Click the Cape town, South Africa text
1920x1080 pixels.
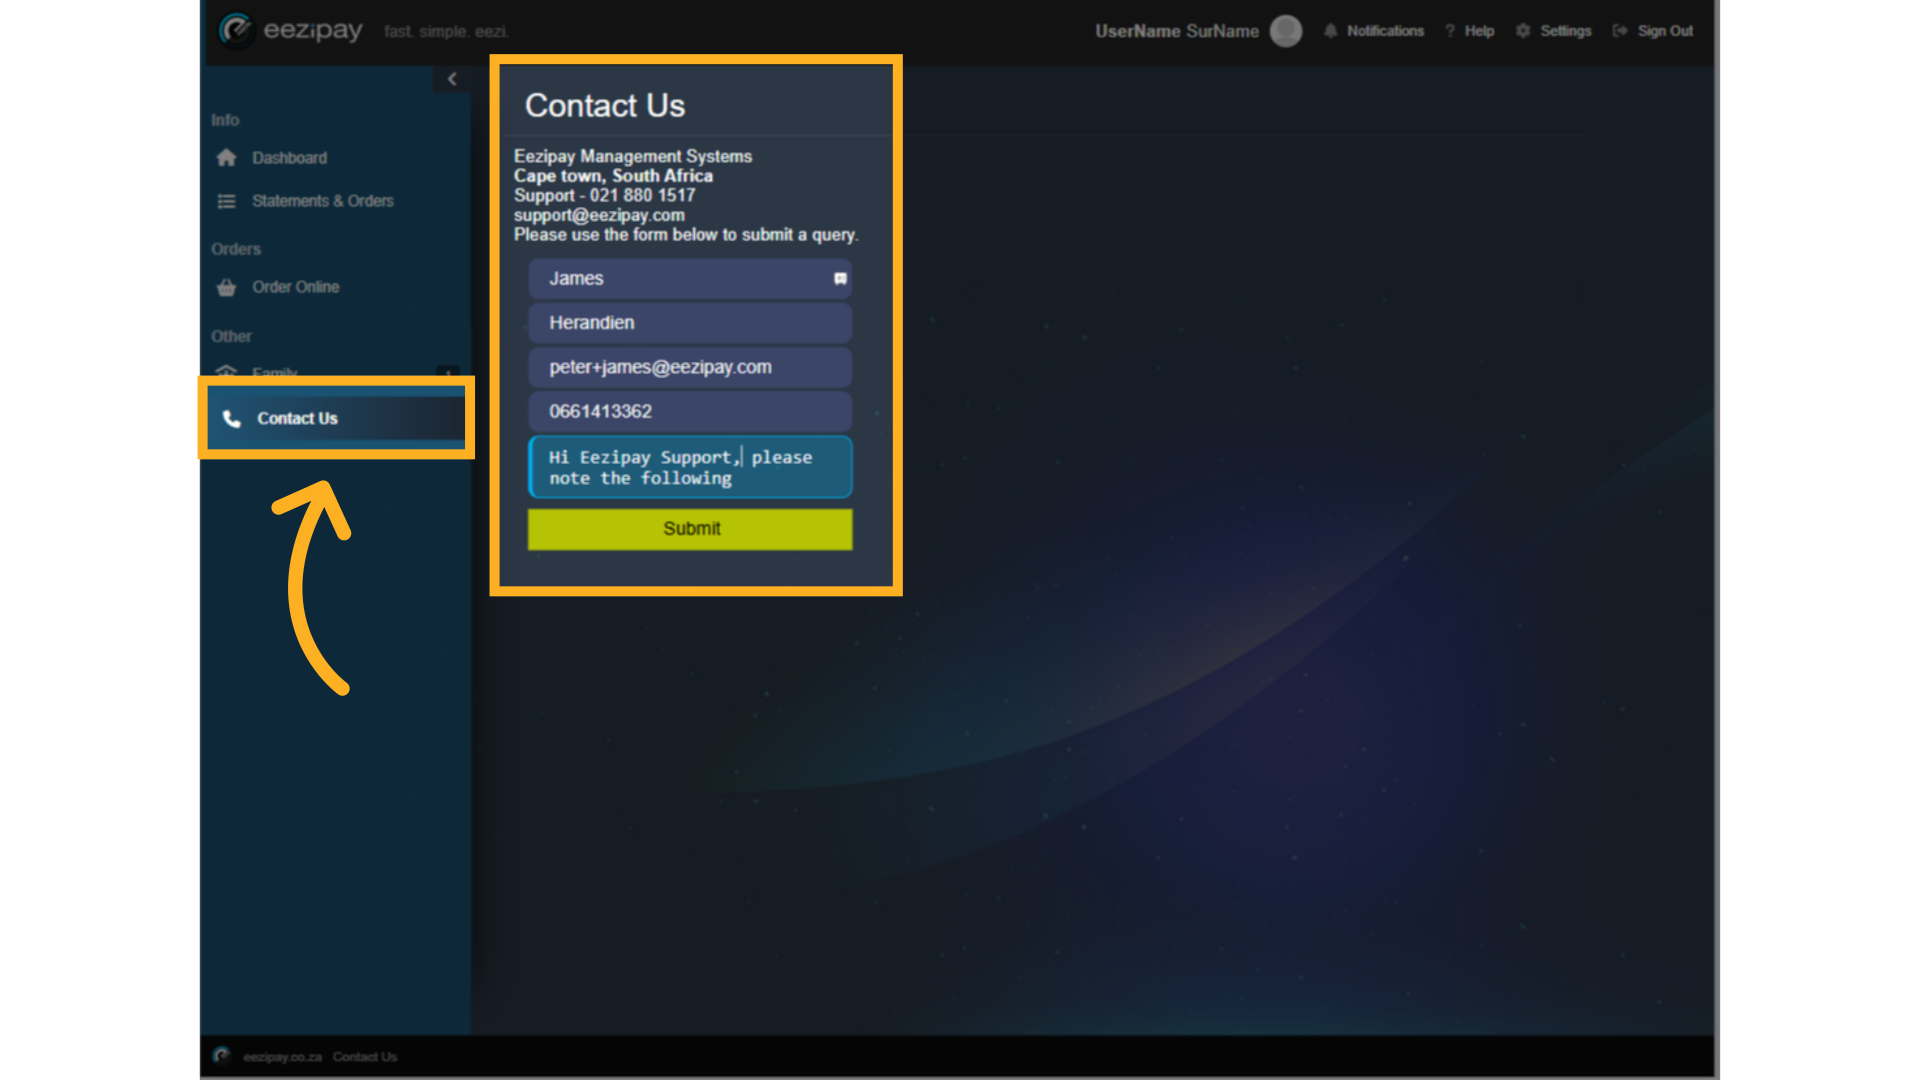(x=613, y=176)
